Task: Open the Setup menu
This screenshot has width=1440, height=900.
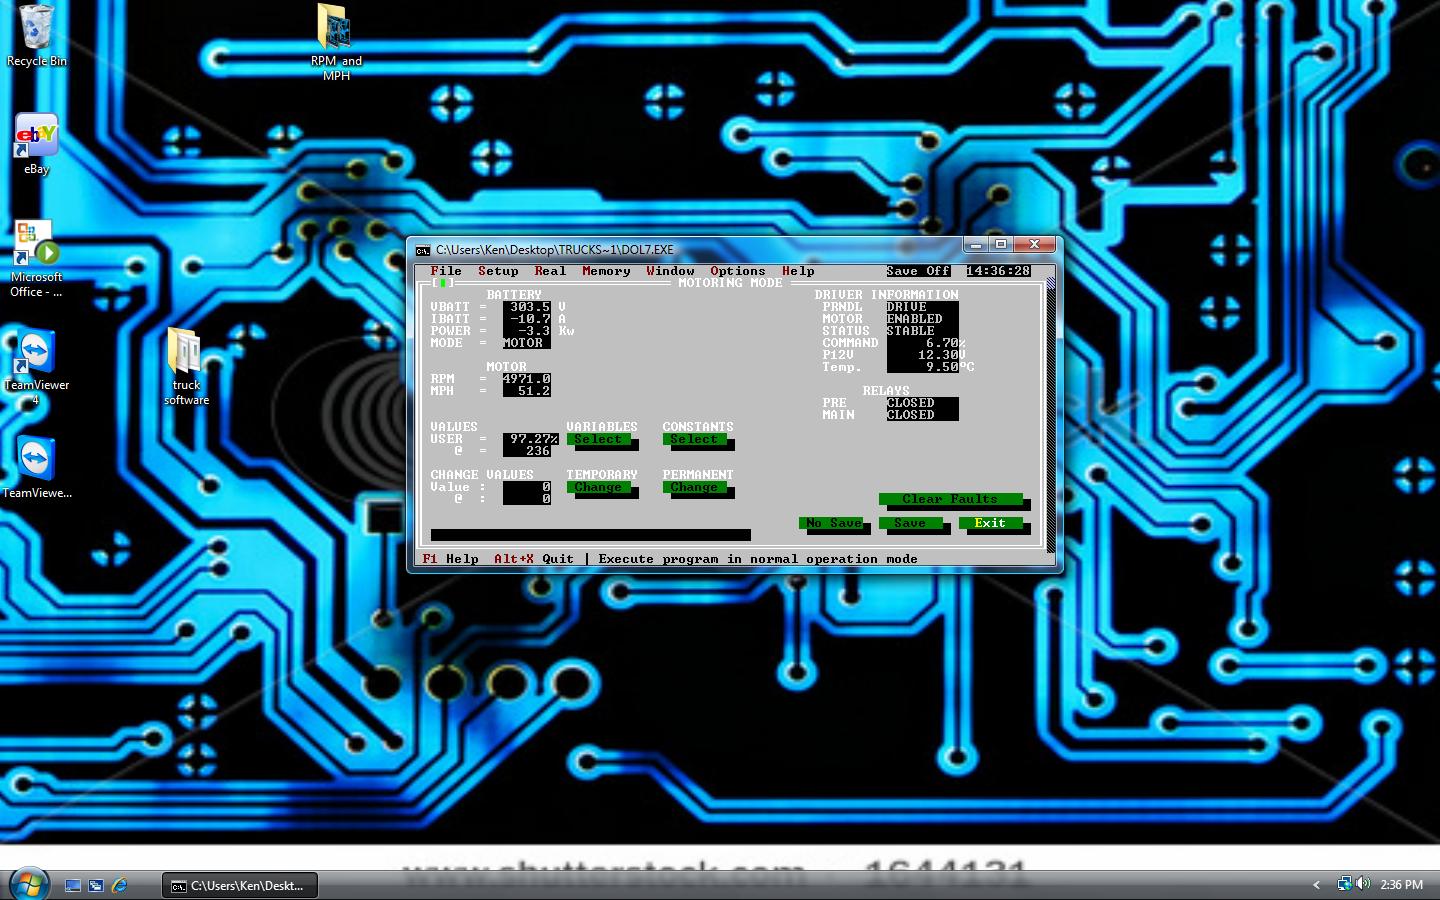Action: (498, 271)
